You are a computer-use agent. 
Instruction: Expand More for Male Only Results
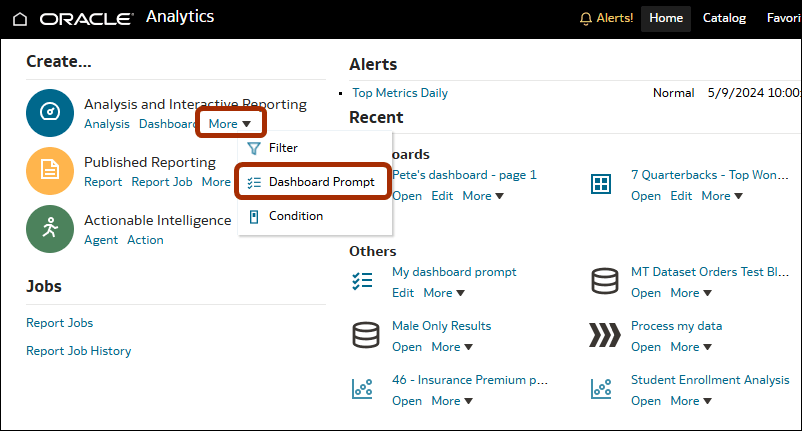coord(452,347)
